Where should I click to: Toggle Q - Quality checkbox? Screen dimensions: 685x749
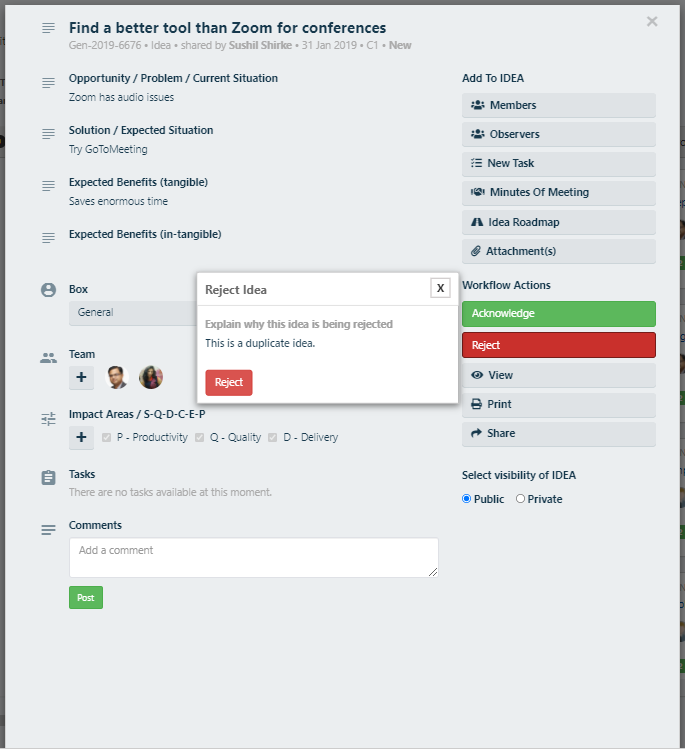[200, 437]
